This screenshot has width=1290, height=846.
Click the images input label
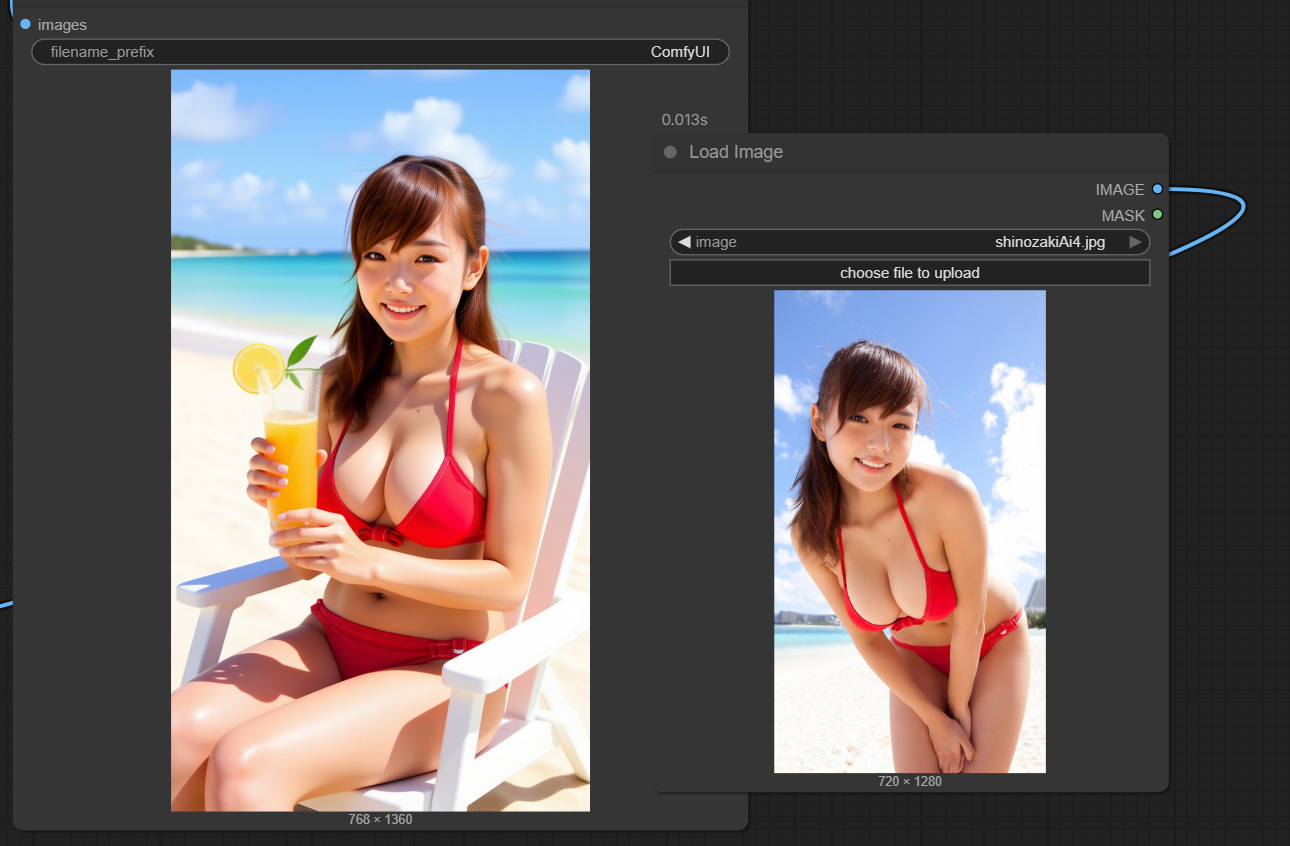[x=62, y=25]
